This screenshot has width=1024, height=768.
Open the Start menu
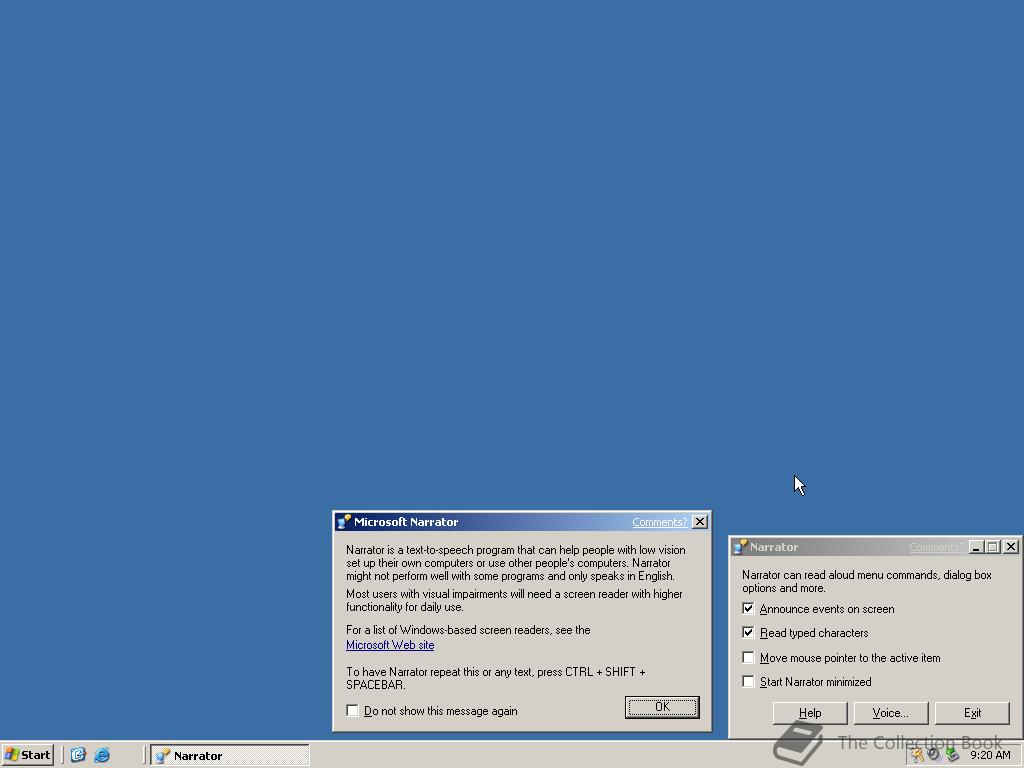pyautogui.click(x=28, y=755)
